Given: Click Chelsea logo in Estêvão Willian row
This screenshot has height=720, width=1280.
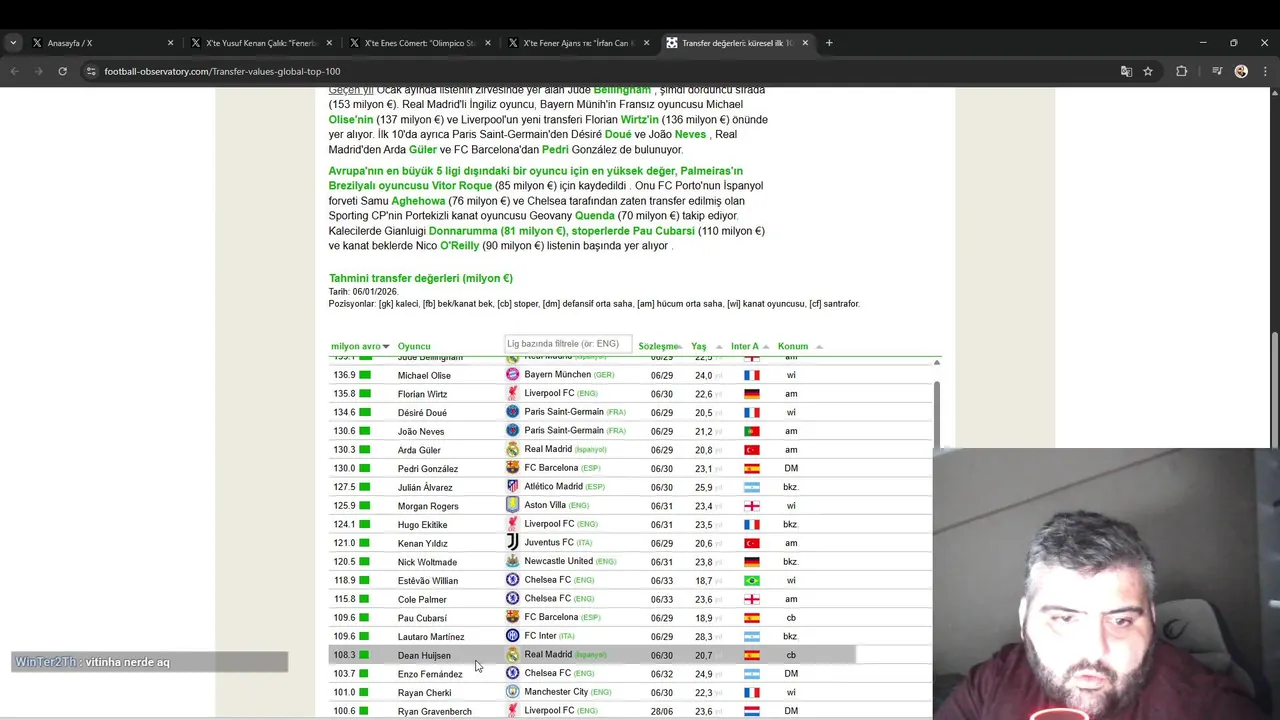Looking at the screenshot, I should tap(512, 580).
